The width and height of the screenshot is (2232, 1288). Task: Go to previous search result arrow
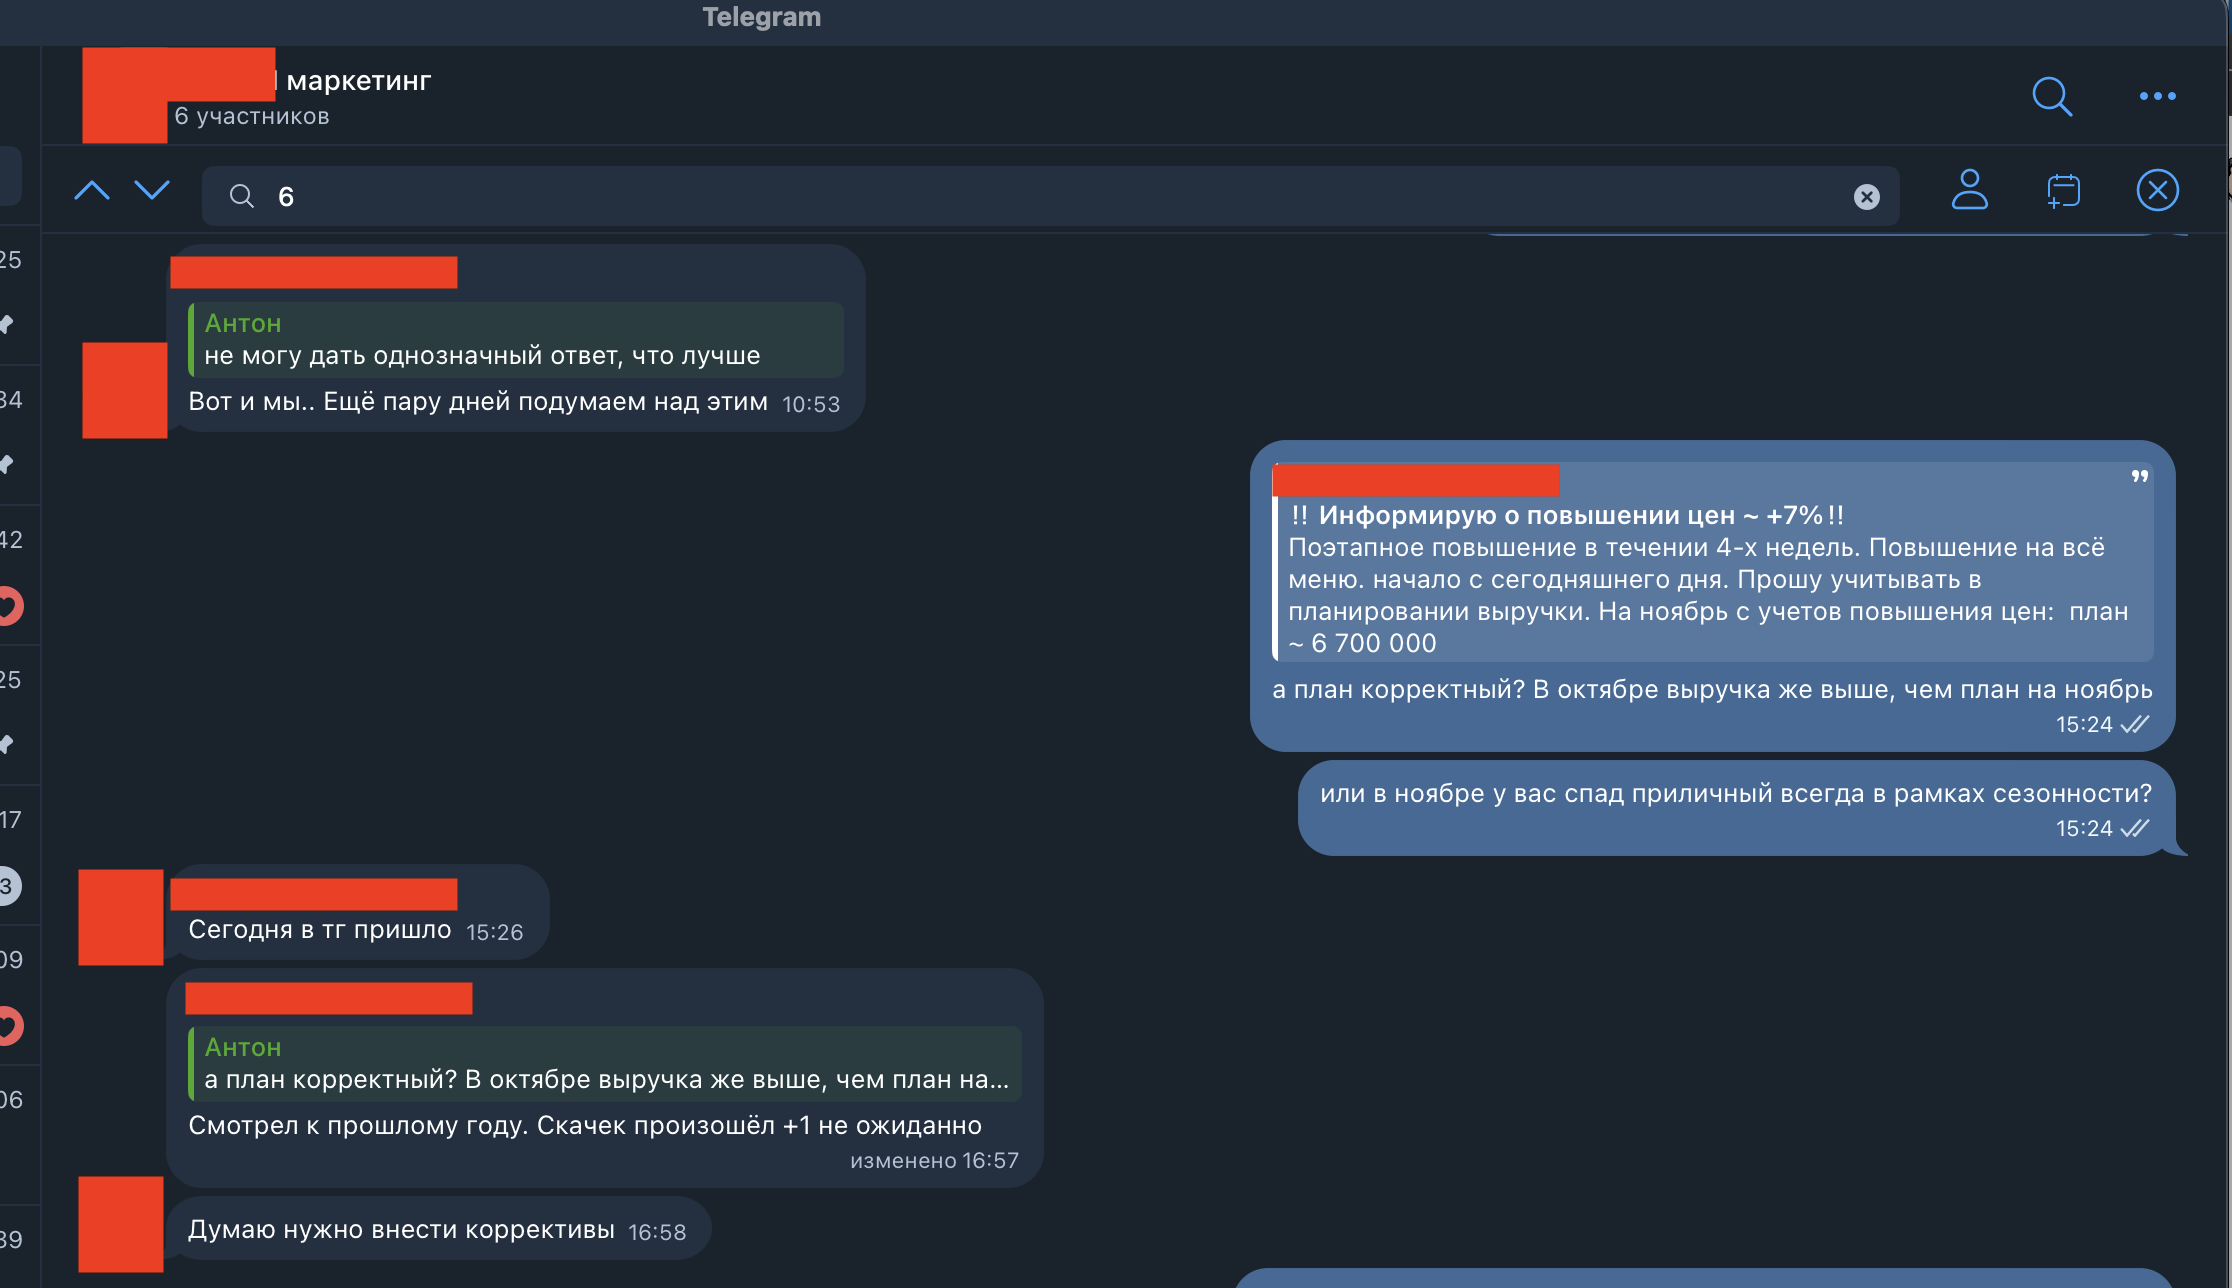pyautogui.click(x=92, y=190)
